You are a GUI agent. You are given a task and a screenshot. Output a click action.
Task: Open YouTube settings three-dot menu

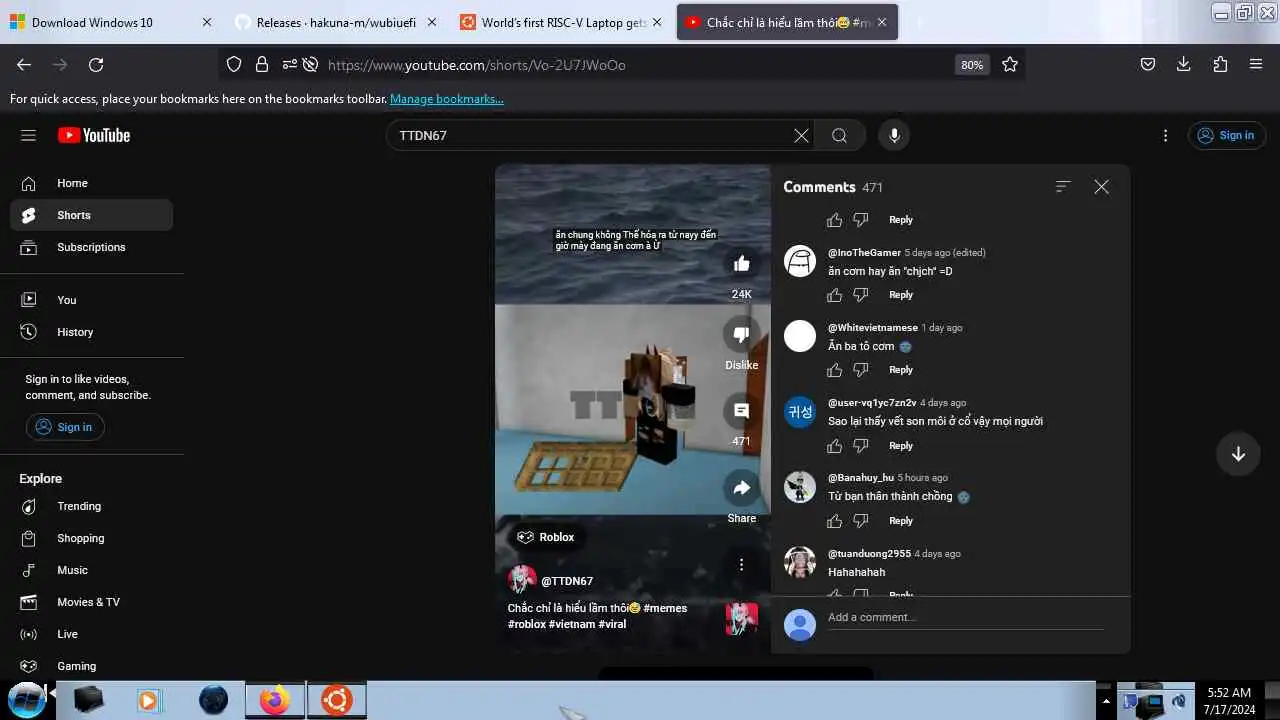[1165, 135]
